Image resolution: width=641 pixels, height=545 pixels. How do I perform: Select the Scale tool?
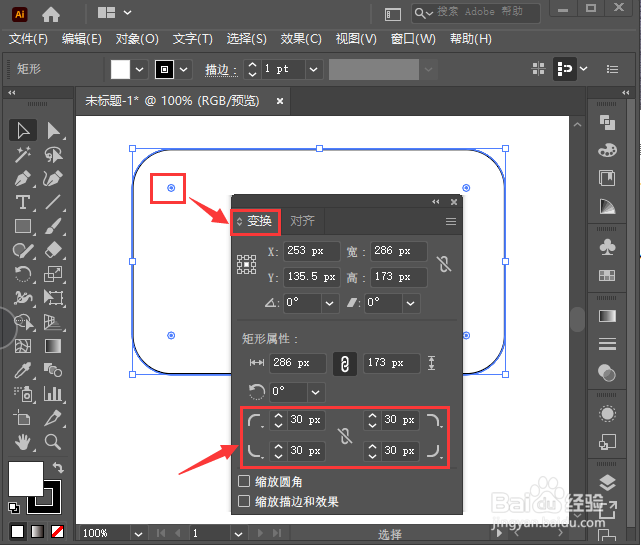(54, 274)
